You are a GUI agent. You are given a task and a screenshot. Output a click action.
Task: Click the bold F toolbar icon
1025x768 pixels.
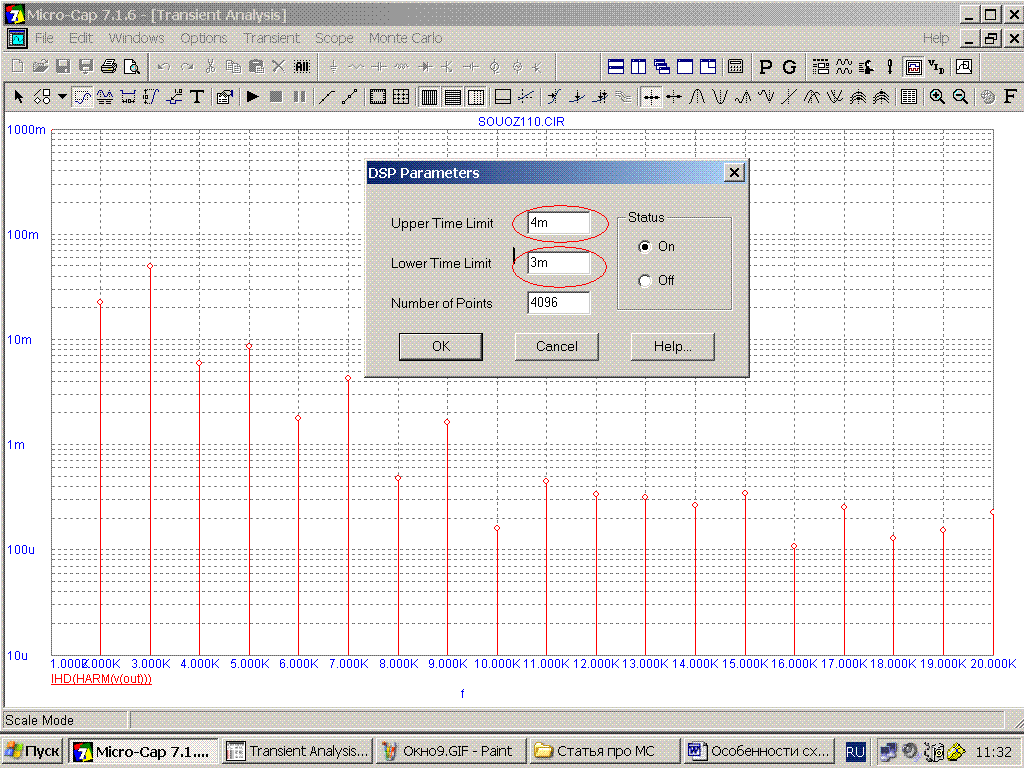point(1010,97)
